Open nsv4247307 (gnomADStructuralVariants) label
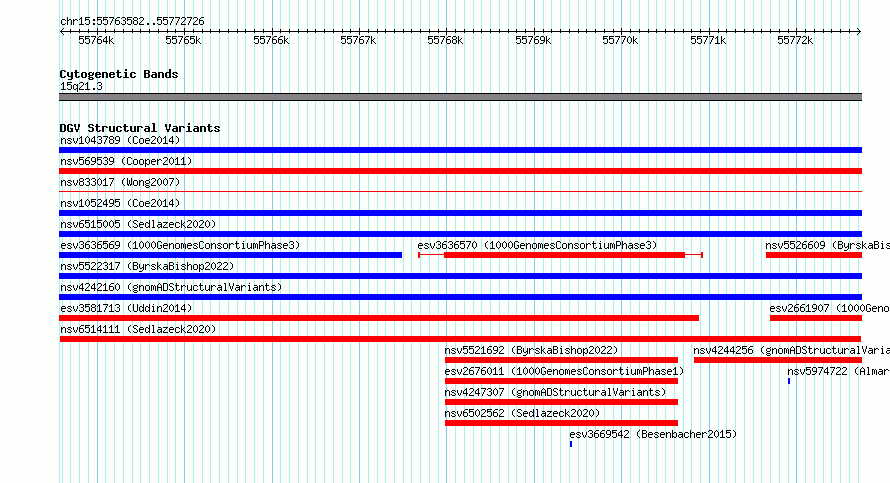Viewport: 890px width, 483px height. click(555, 392)
